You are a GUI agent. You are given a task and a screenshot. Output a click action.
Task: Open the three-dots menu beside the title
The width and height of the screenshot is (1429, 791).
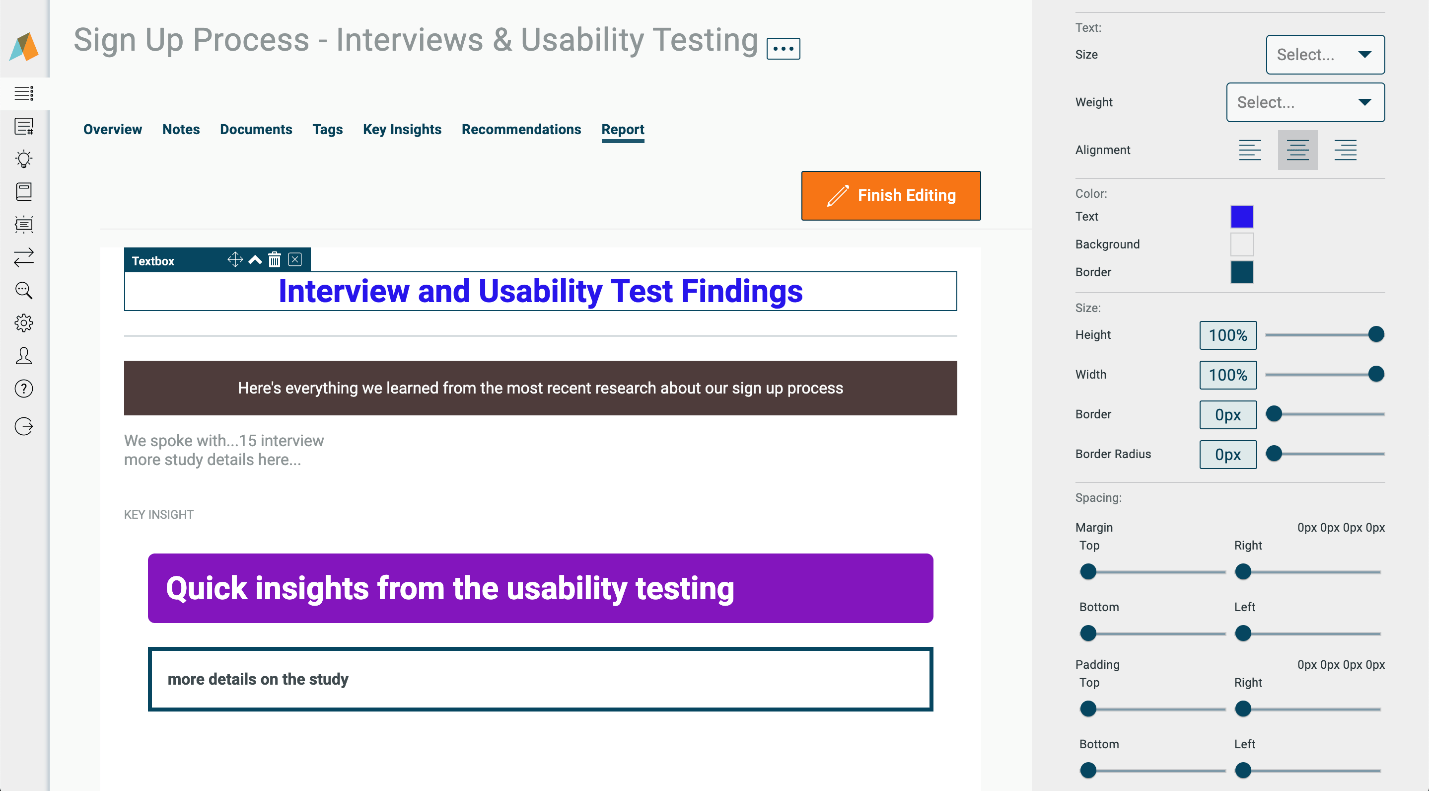tap(783, 48)
